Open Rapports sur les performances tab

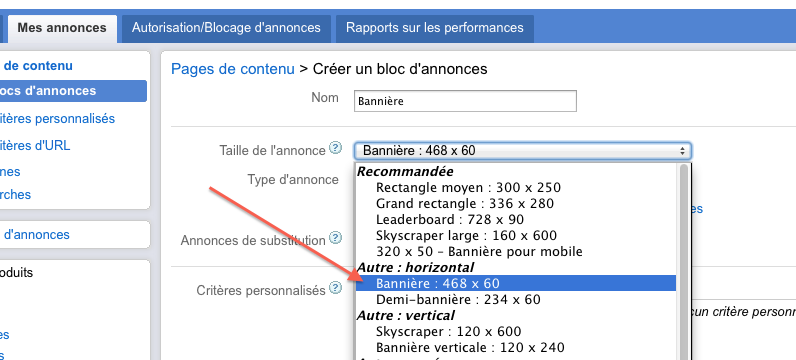(435, 28)
